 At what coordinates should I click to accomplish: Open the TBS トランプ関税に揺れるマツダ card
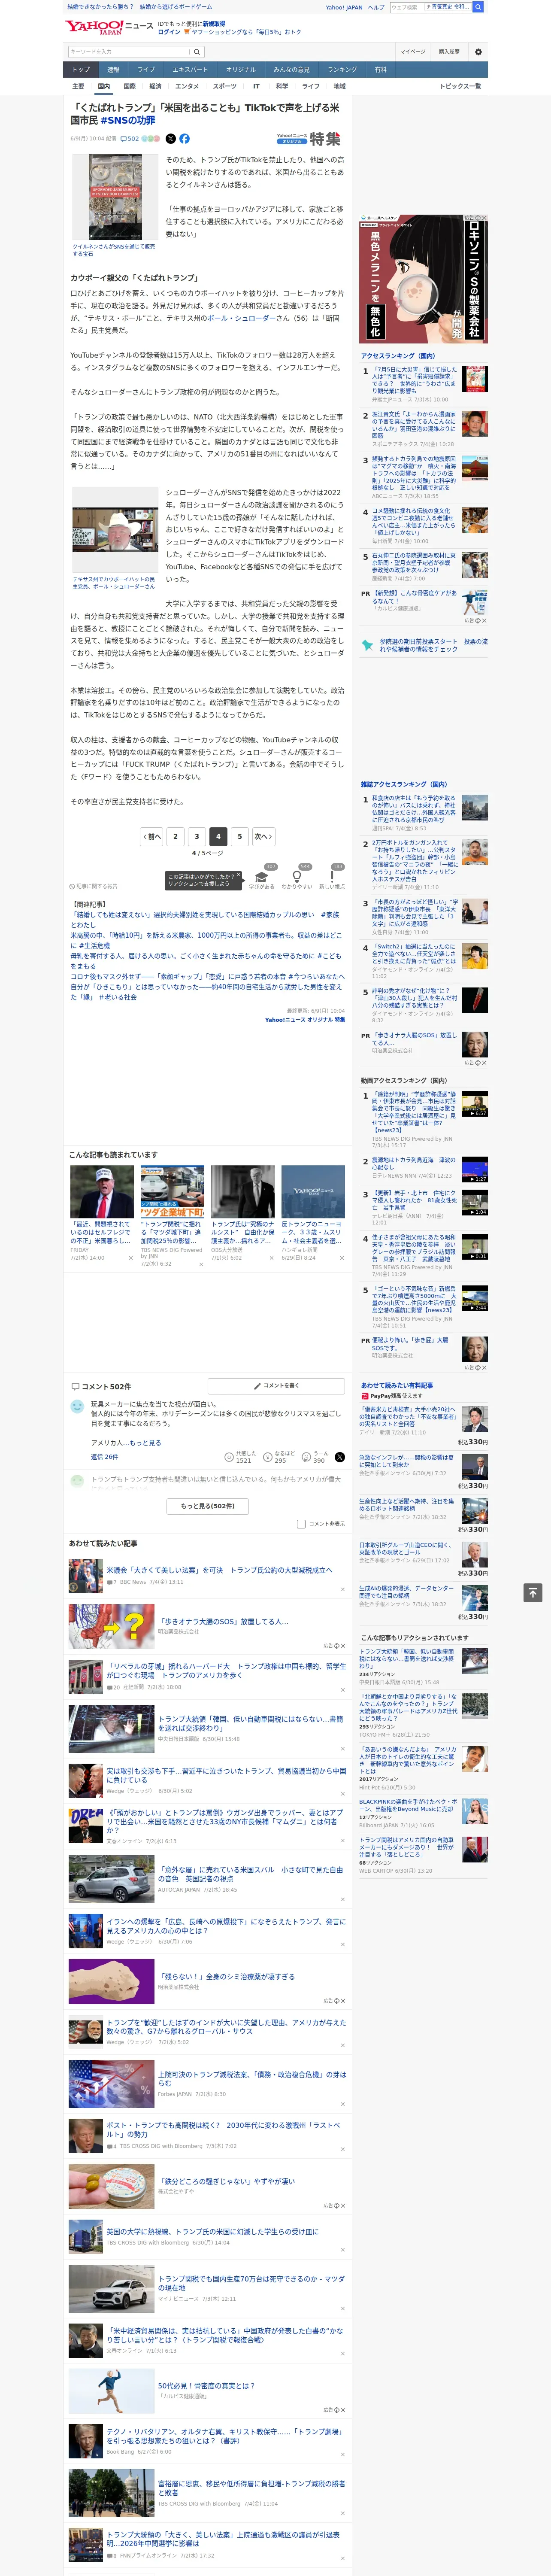point(172,1216)
